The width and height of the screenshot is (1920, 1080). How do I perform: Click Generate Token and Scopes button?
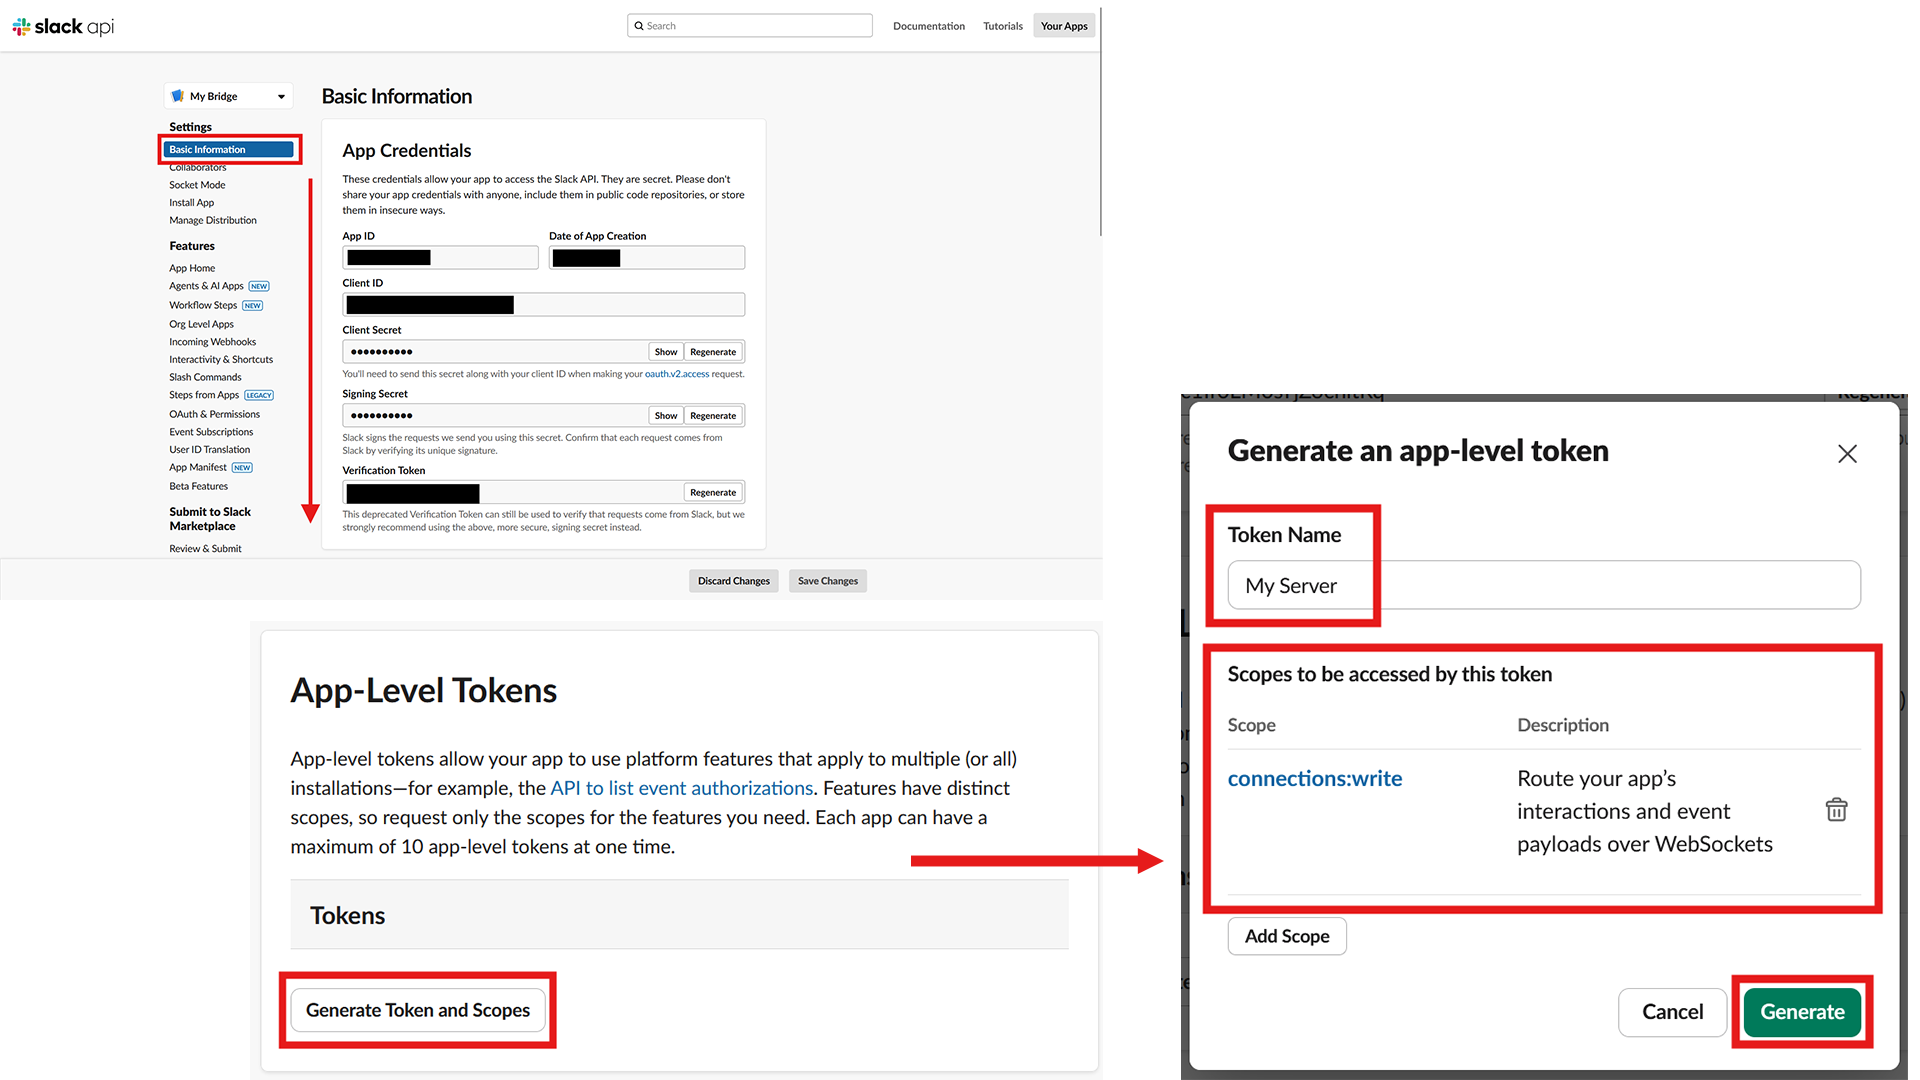[x=418, y=1010]
